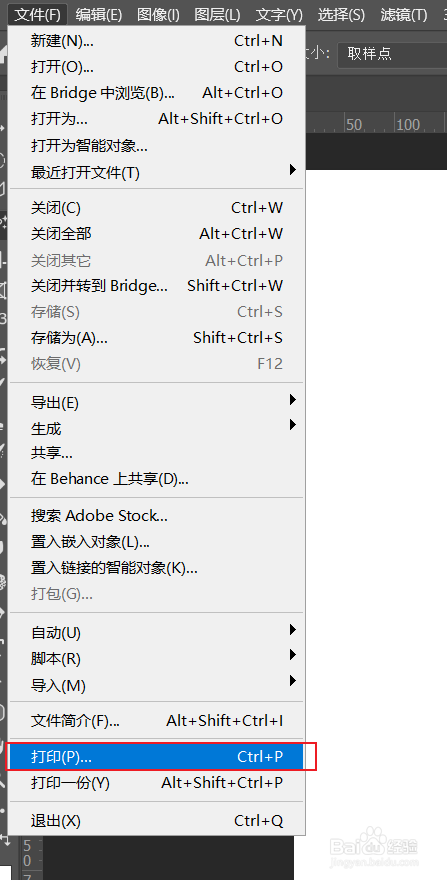Select the 打印(P)... menu entry
The width and height of the screenshot is (447, 880).
156,757
